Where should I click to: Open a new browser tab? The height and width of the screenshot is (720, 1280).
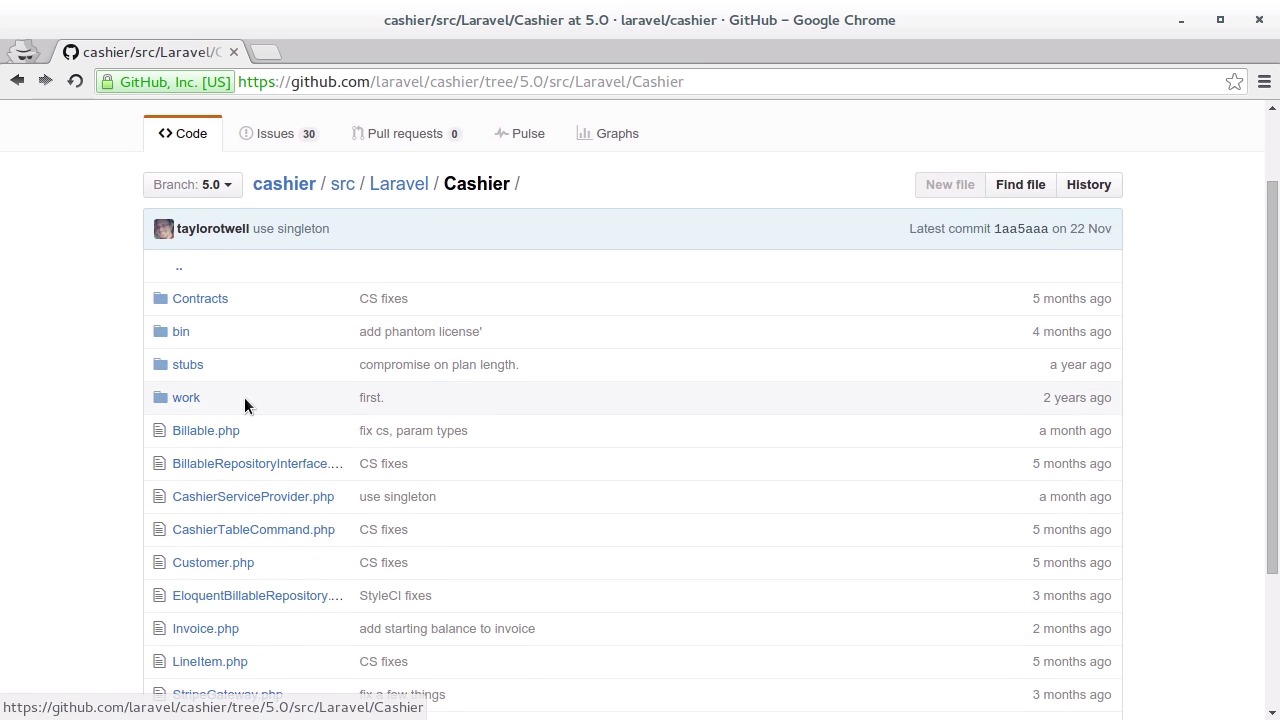pos(265,52)
